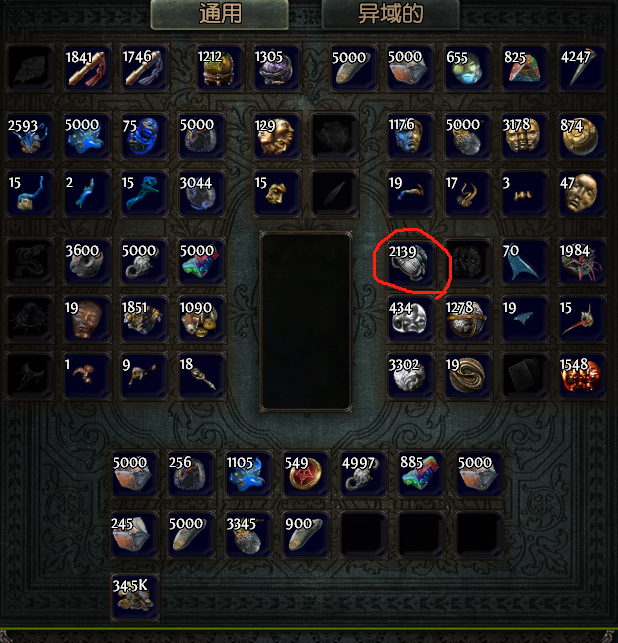Switch to the 通用 tab

coord(219,14)
